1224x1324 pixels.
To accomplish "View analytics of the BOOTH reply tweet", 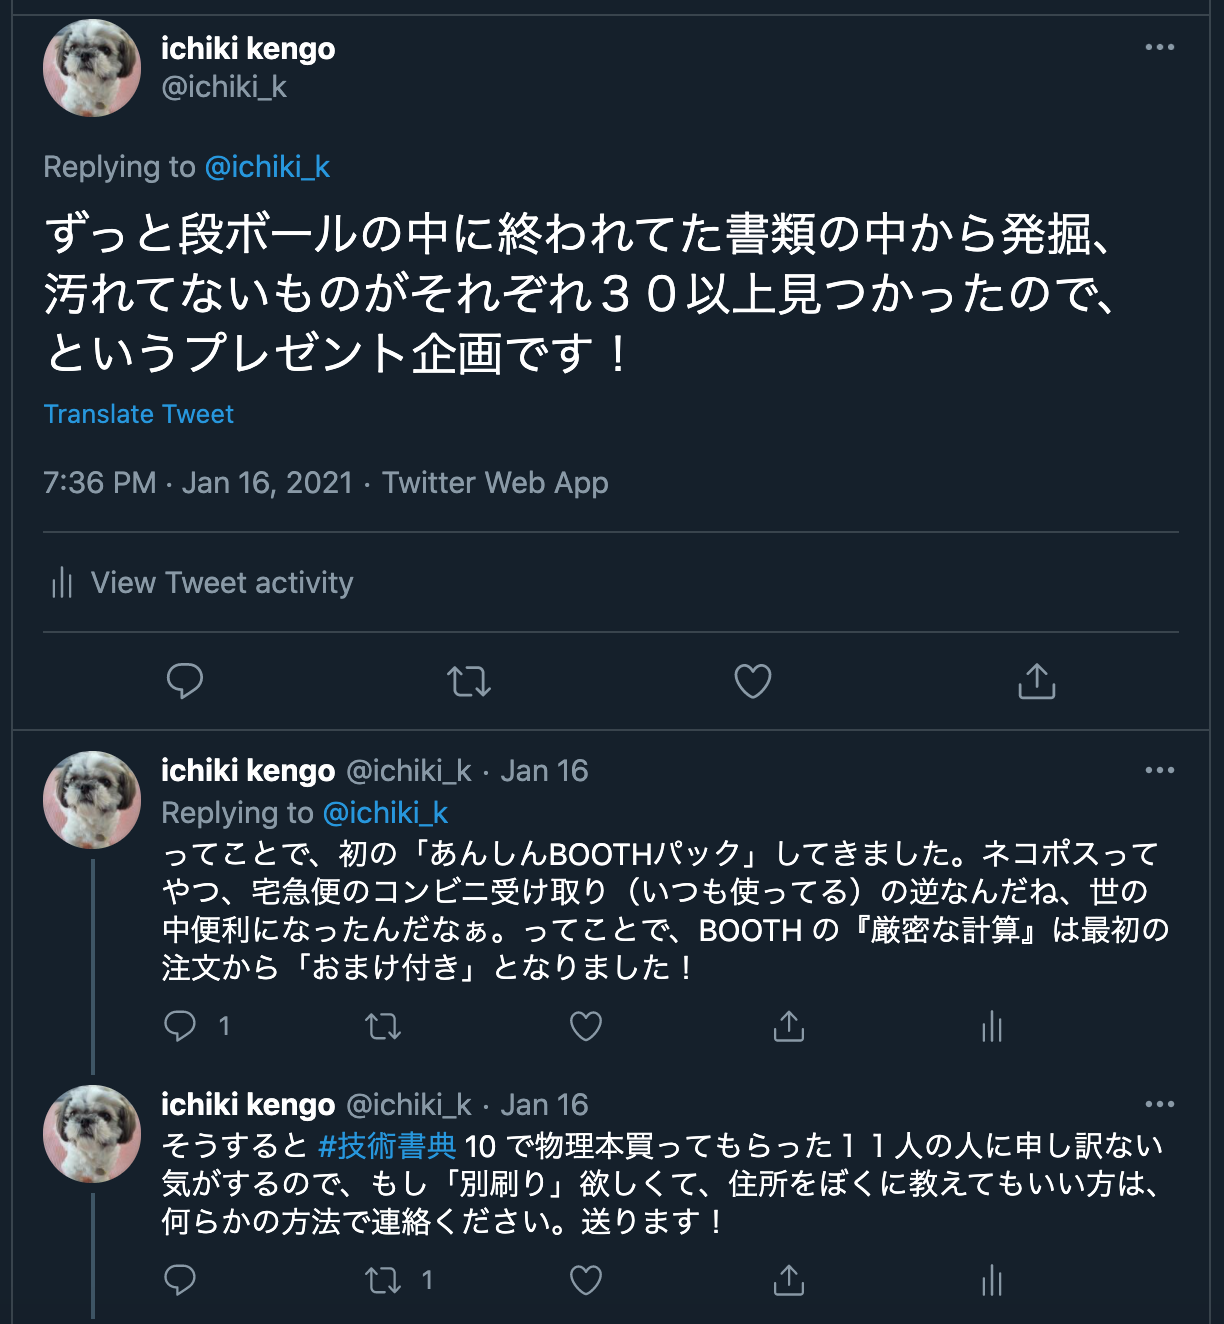I will pos(992,1026).
